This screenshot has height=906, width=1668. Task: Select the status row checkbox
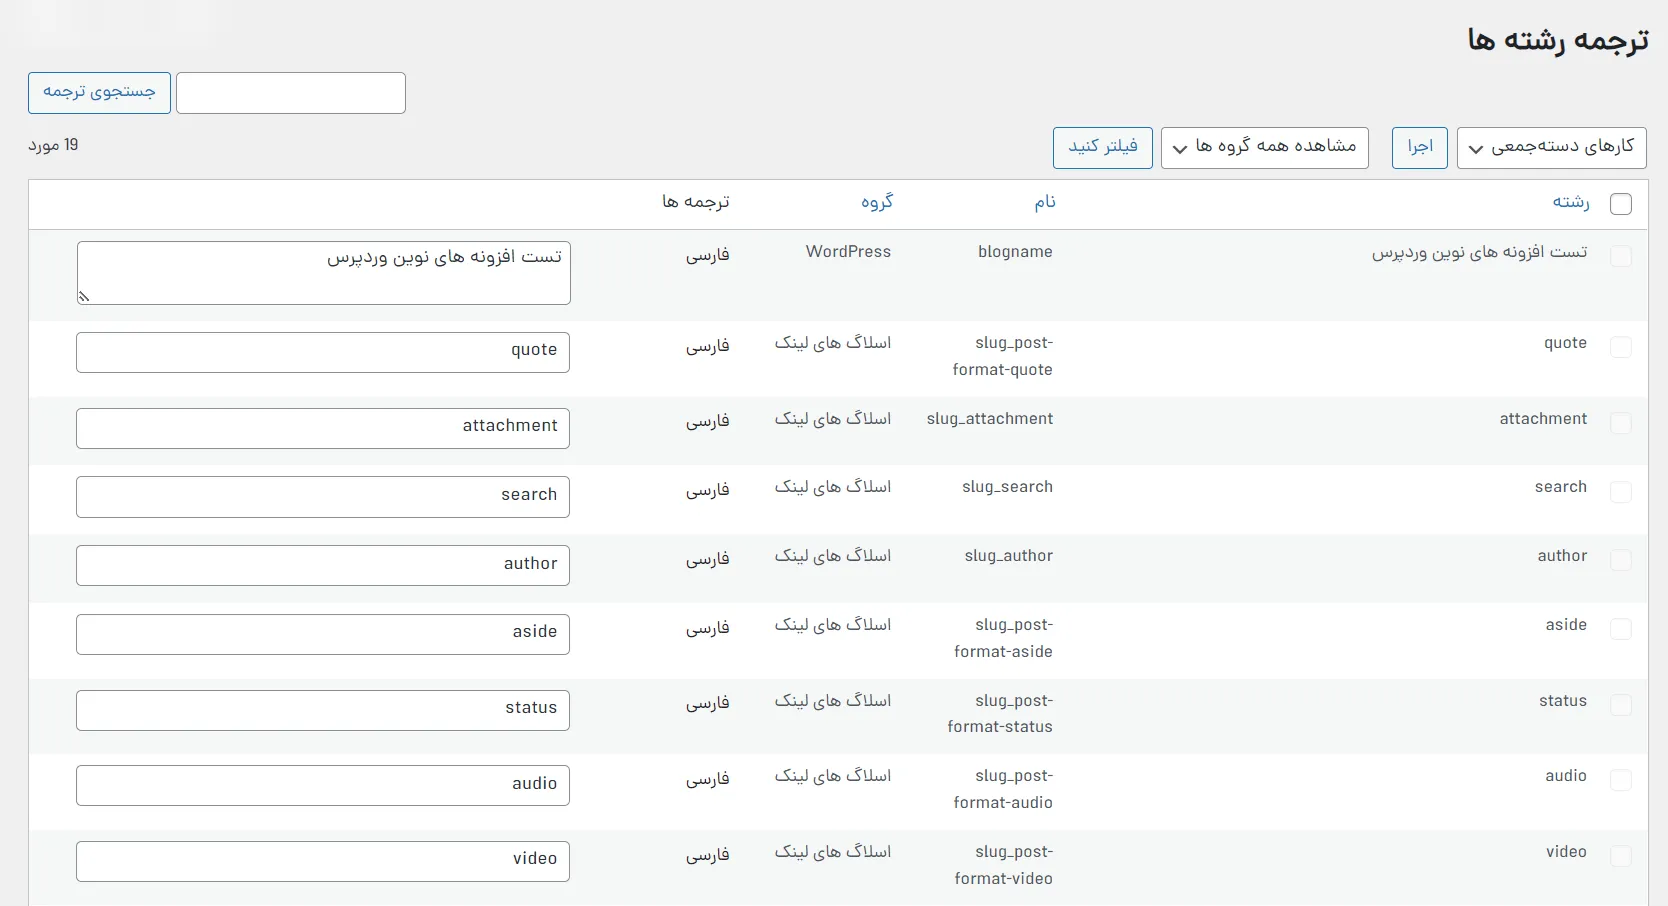coord(1621,705)
